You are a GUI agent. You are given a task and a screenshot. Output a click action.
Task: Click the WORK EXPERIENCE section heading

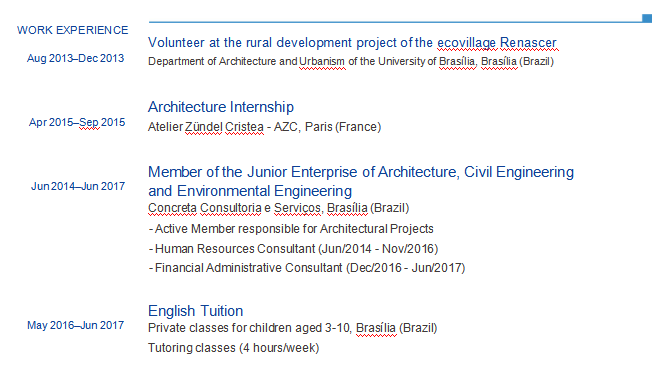pyautogui.click(x=72, y=30)
